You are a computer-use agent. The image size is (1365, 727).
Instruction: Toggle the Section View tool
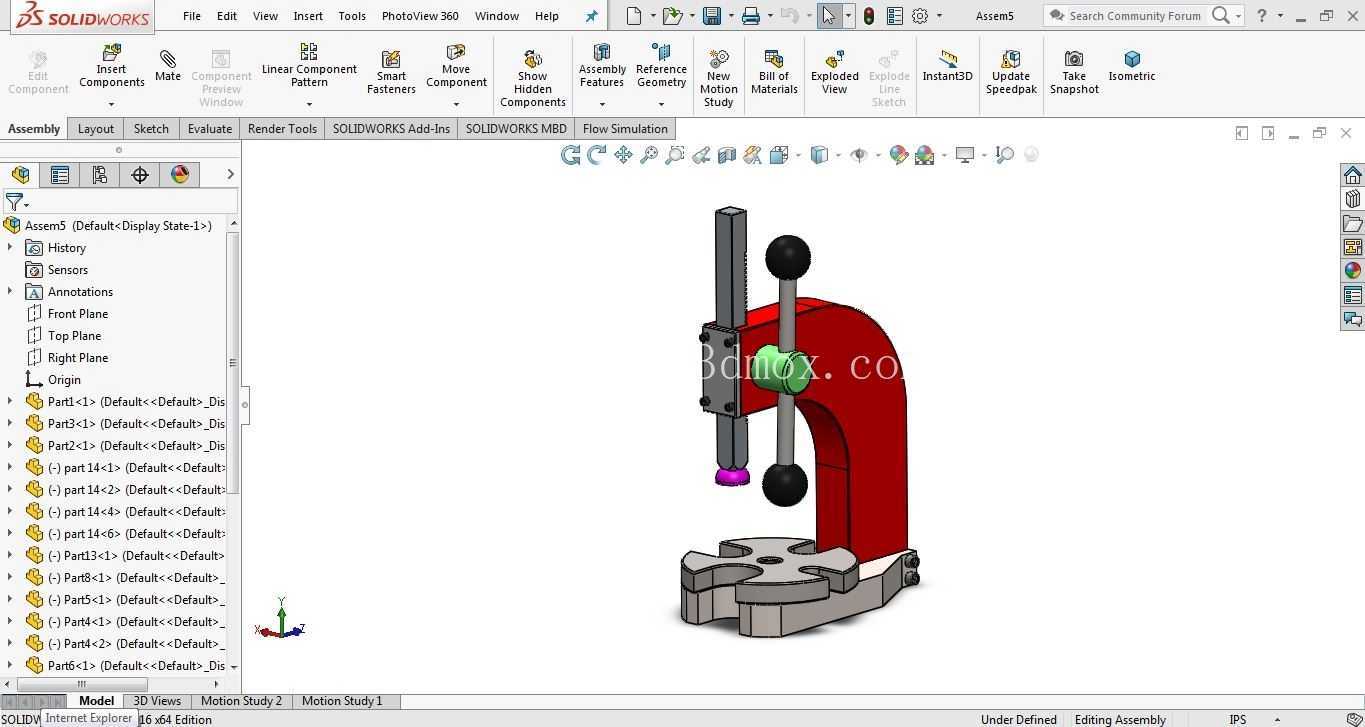727,155
